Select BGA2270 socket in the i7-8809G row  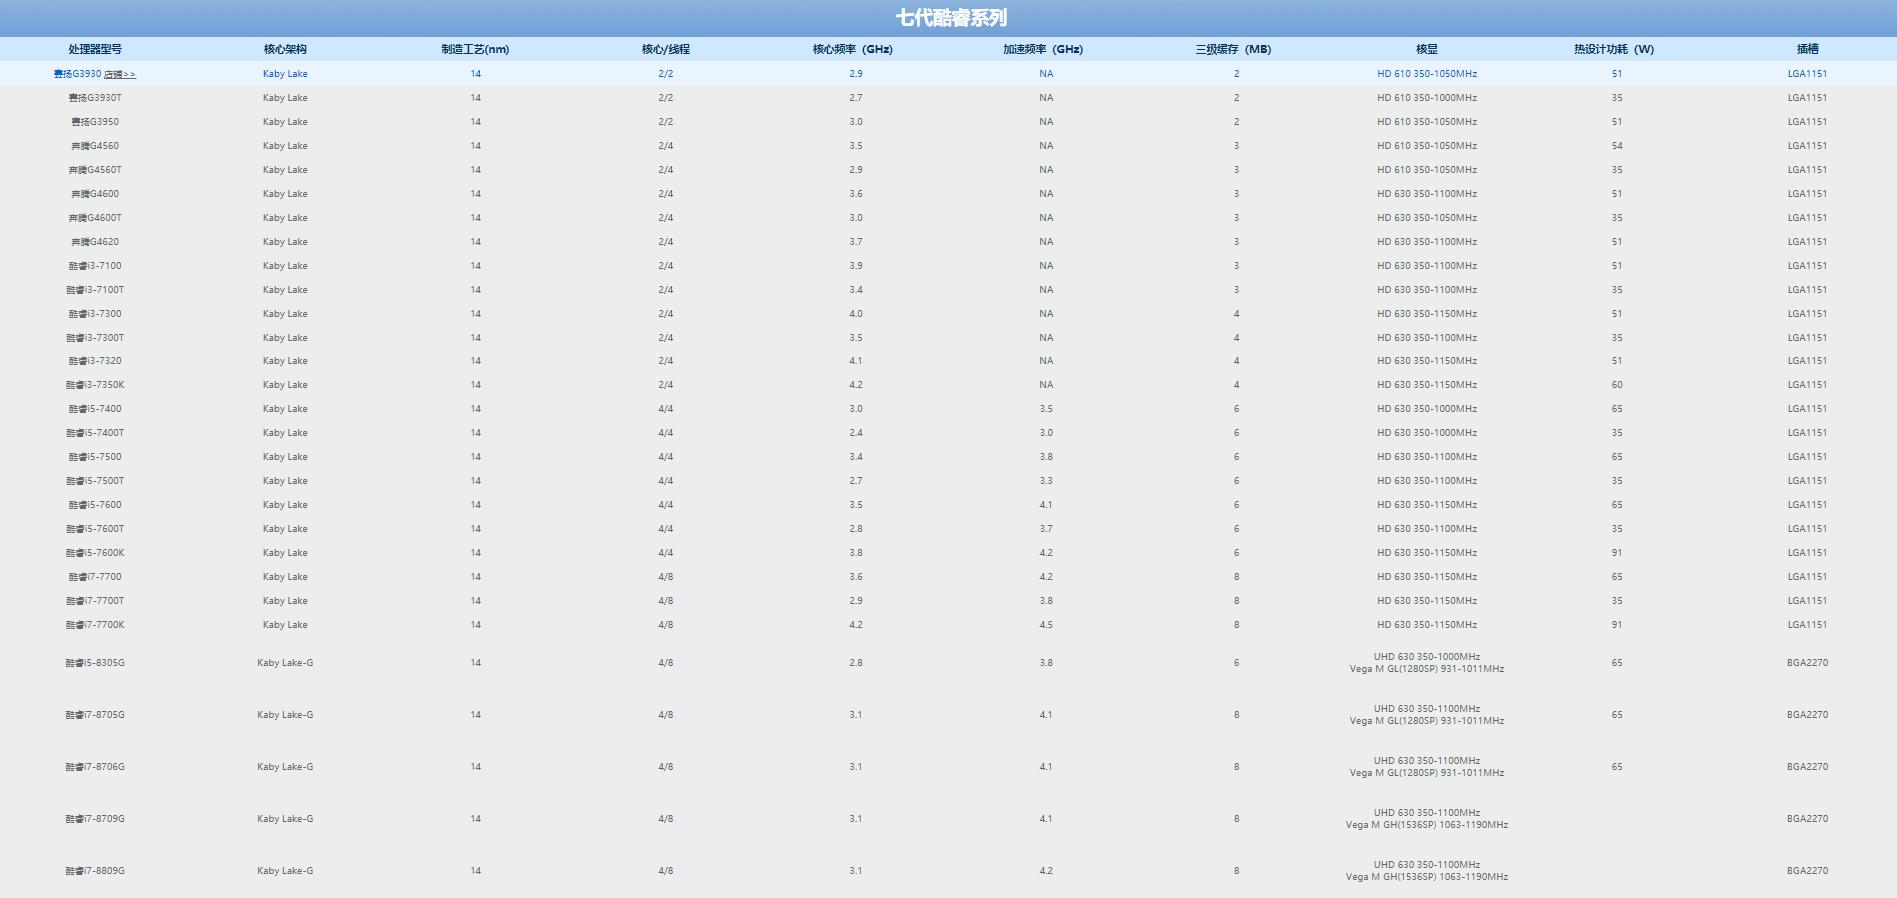1808,871
